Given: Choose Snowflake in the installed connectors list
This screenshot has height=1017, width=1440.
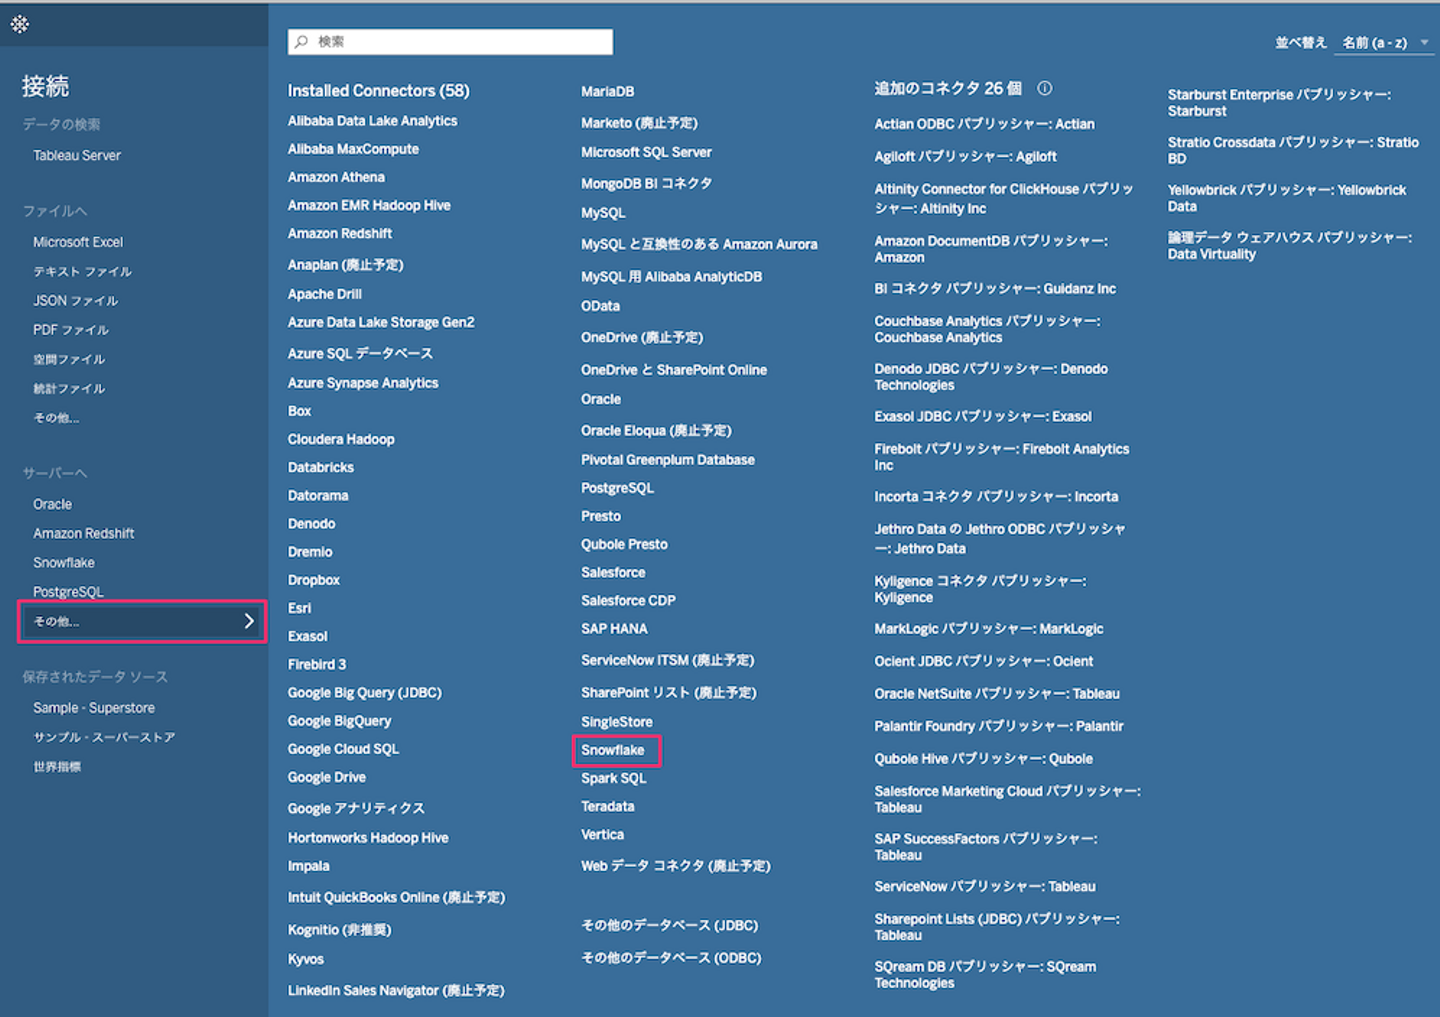Looking at the screenshot, I should pyautogui.click(x=613, y=750).
